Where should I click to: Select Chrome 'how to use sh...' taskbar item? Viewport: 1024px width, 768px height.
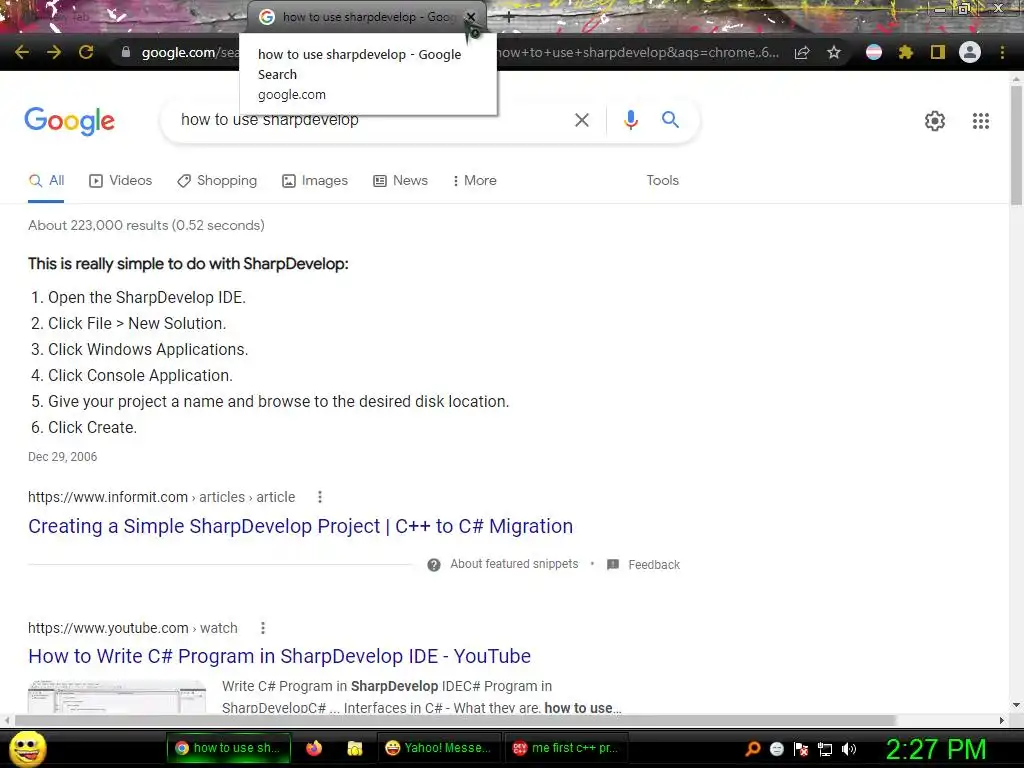(229, 748)
